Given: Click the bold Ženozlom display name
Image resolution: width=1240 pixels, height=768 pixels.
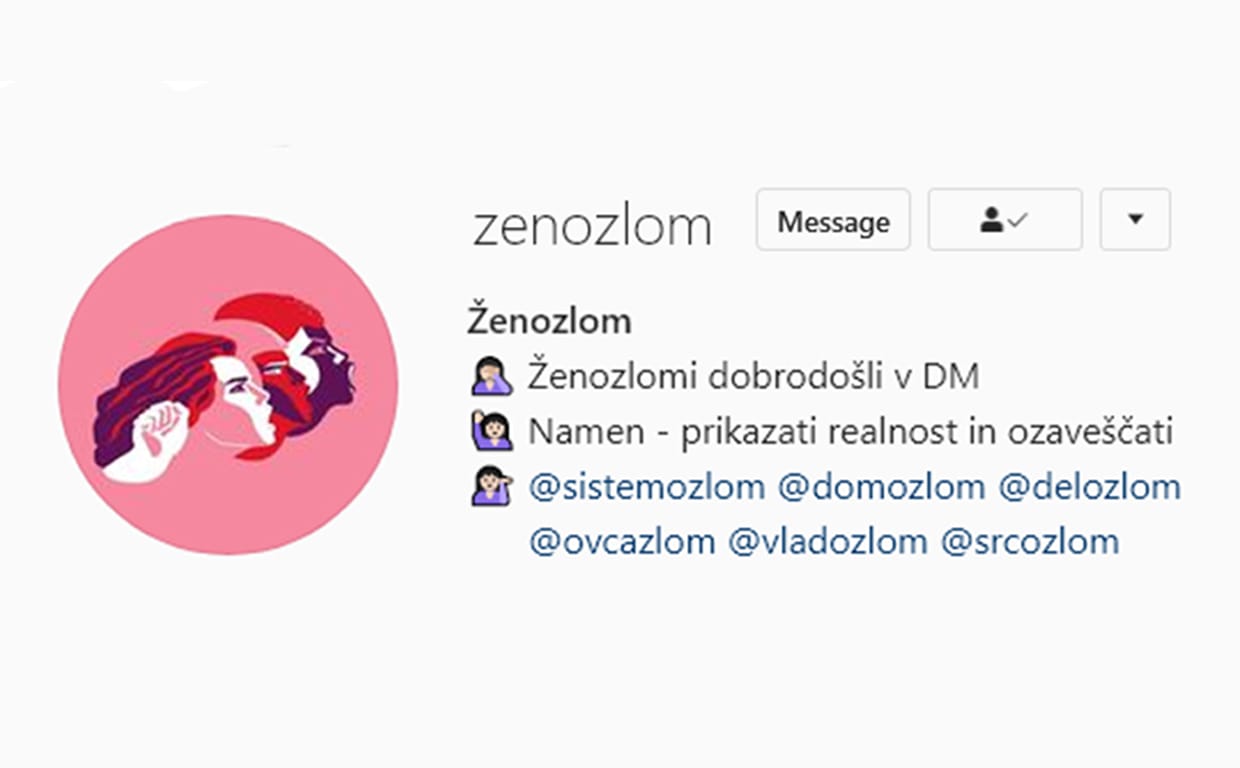Looking at the screenshot, I should 550,321.
